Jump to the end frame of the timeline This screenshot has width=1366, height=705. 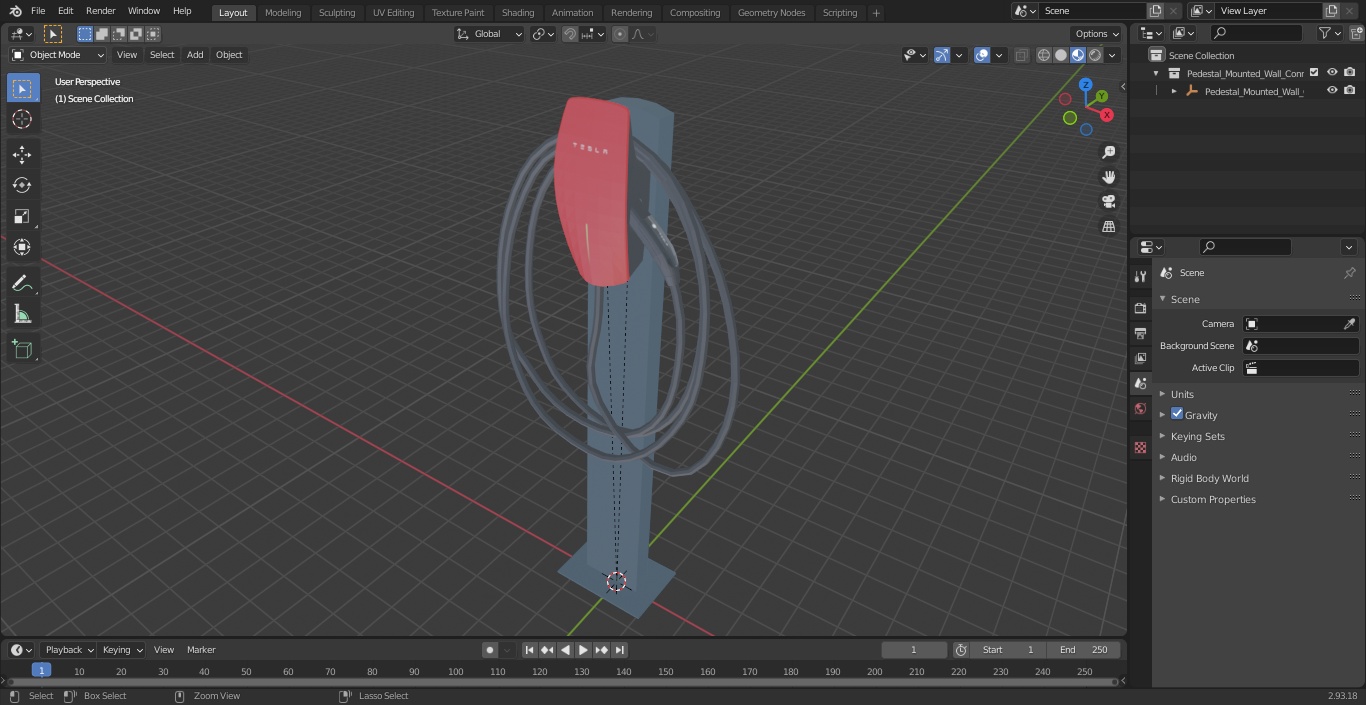click(619, 650)
